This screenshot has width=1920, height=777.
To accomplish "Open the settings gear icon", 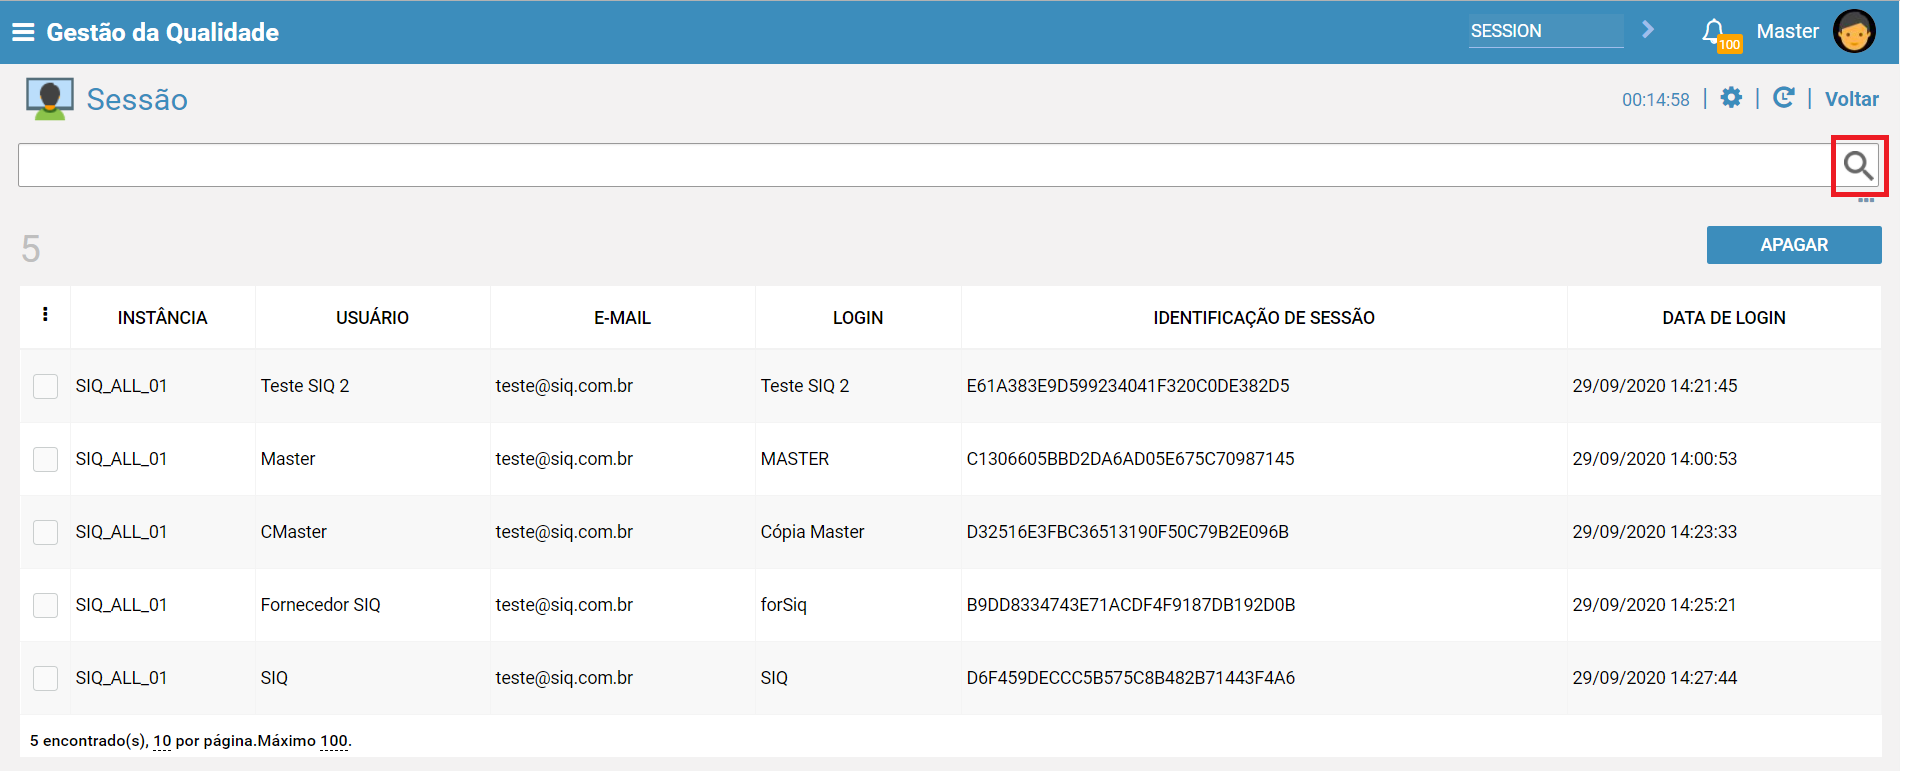I will point(1731,98).
